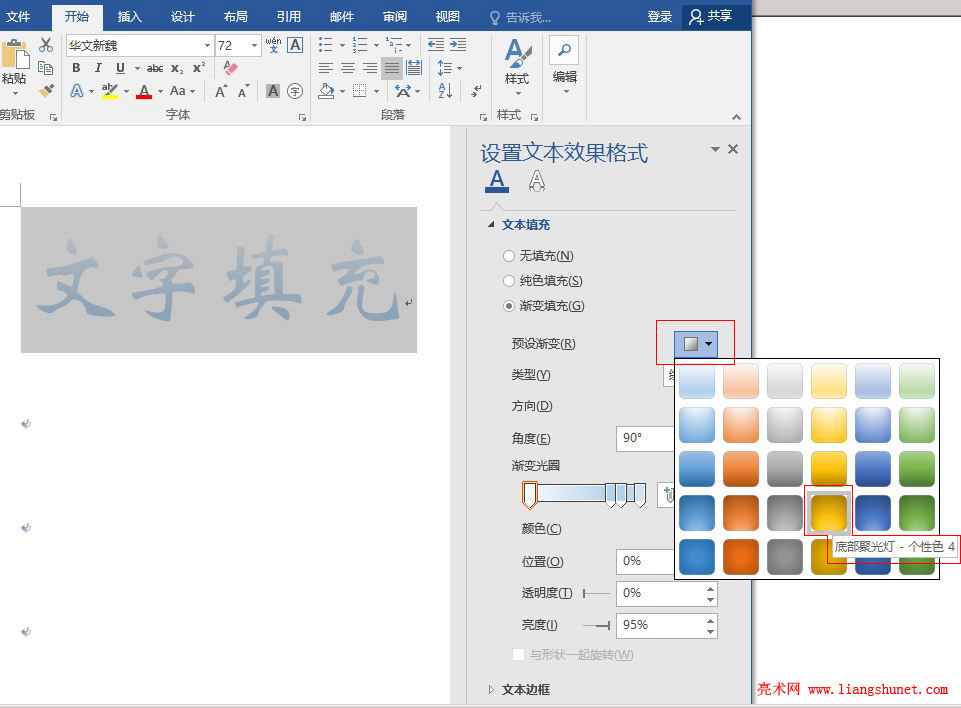Clear all formatting with the eraser icon

(230, 68)
